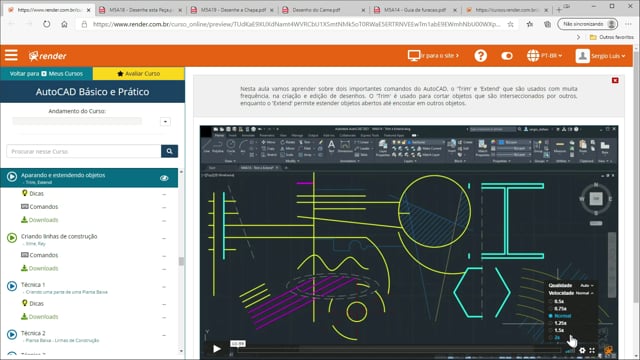The height and width of the screenshot is (360, 640).
Task: Click the browser address bar URL
Action: (x=296, y=24)
